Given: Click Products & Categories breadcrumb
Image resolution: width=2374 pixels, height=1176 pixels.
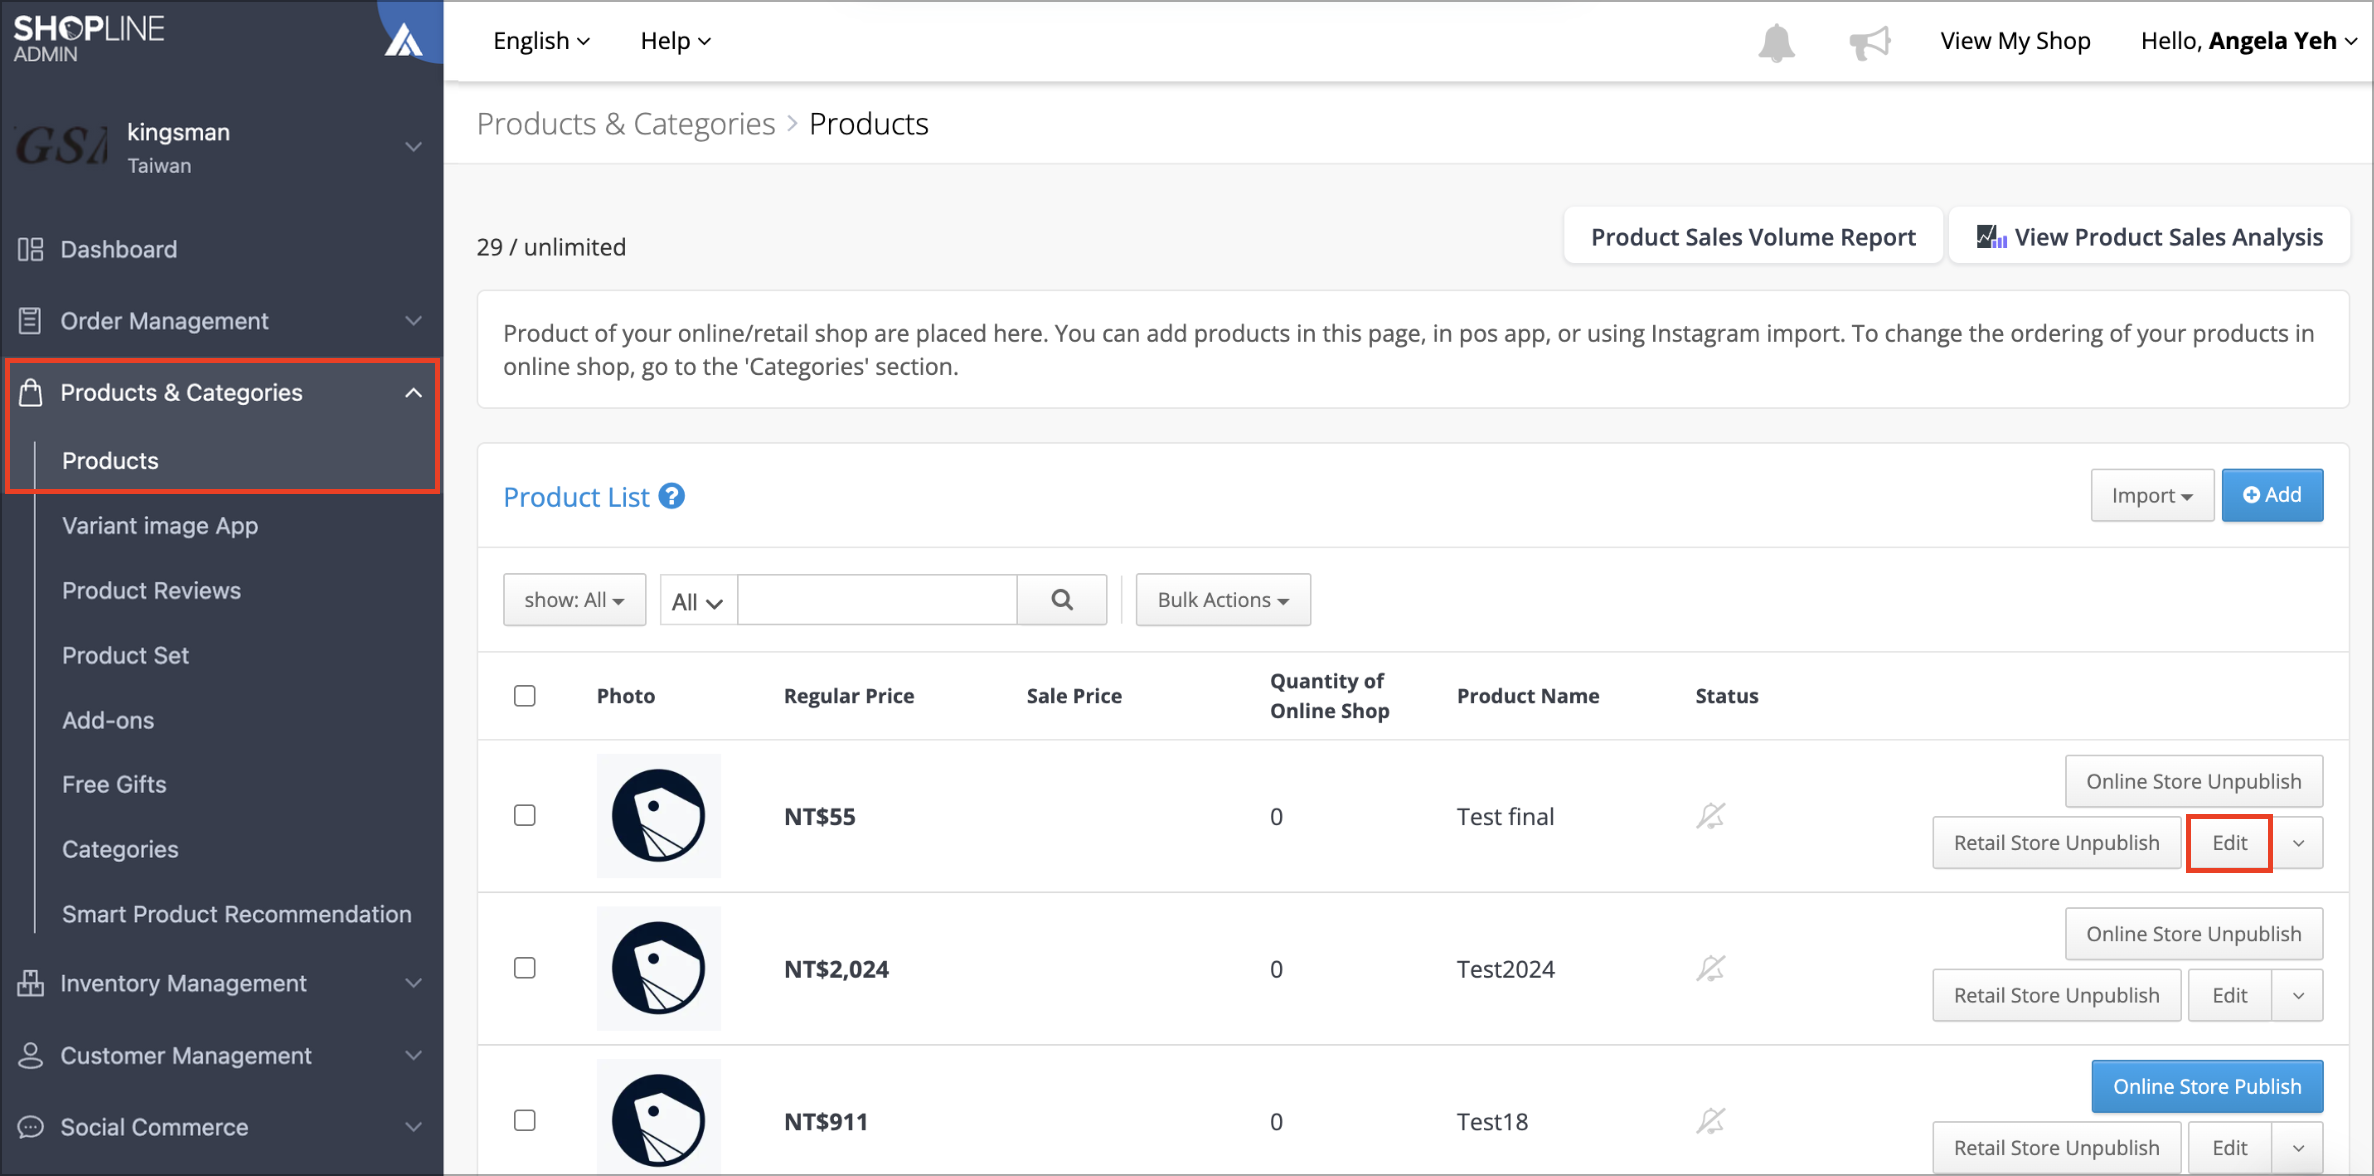Looking at the screenshot, I should pos(626,124).
